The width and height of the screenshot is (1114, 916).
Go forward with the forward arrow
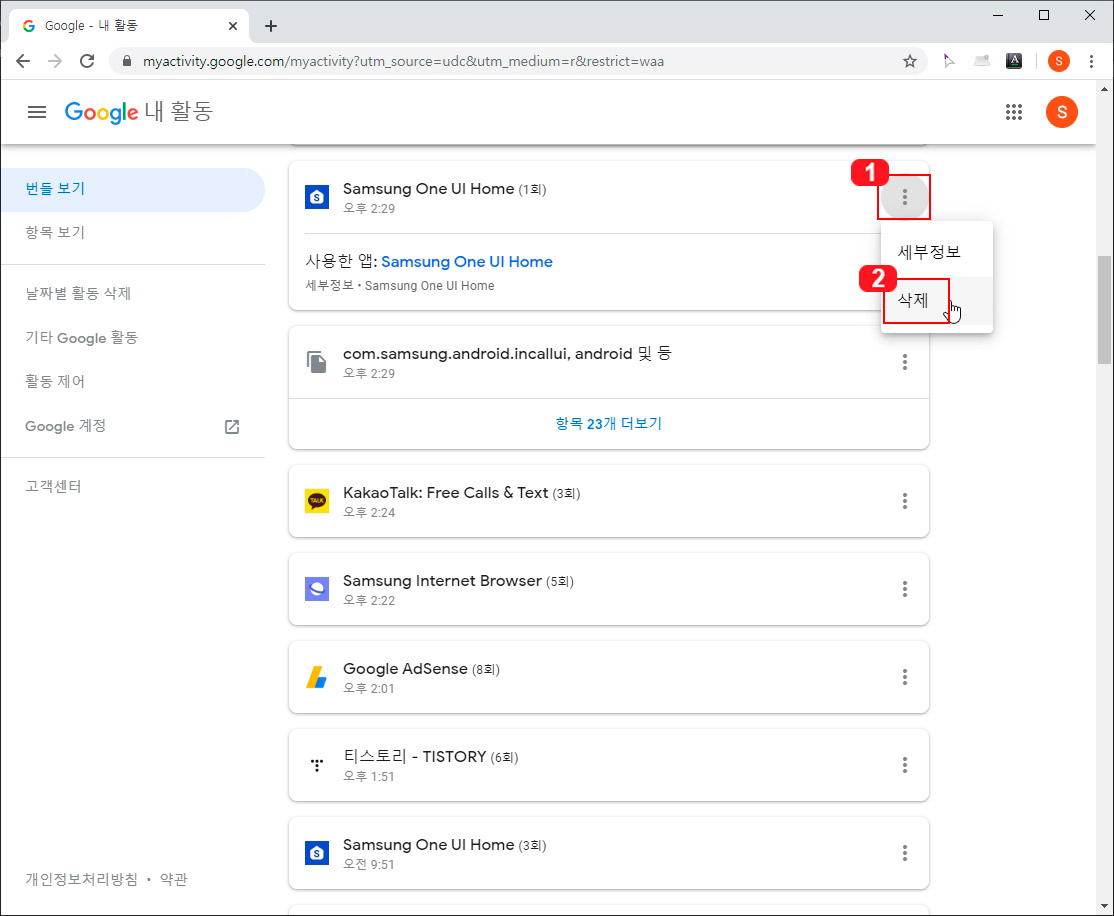[55, 61]
